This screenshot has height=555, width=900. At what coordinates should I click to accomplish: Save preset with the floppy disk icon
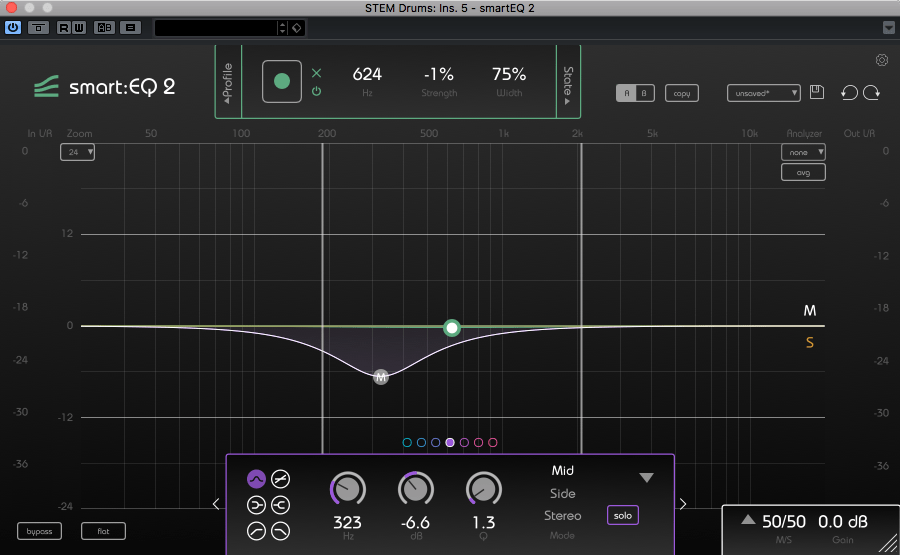pos(817,92)
